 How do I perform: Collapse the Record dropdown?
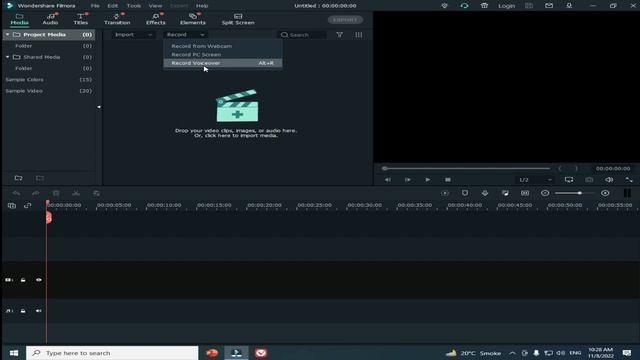[185, 35]
